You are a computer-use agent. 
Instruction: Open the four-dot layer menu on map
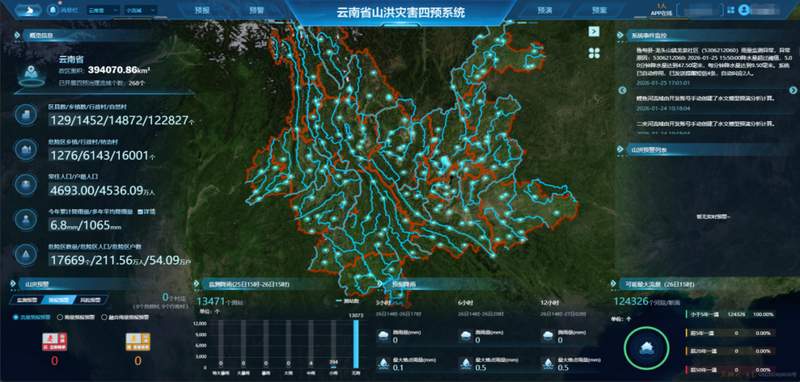click(593, 53)
